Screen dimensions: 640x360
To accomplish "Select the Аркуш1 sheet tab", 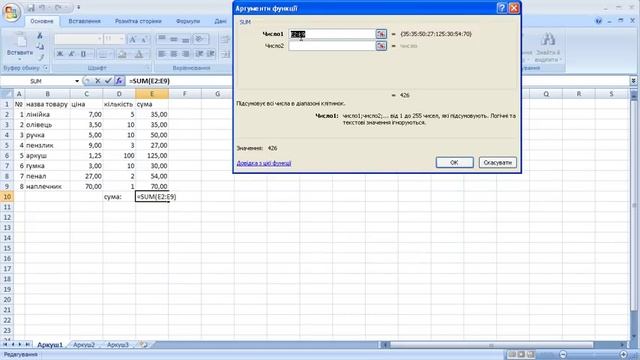I will [x=50, y=345].
